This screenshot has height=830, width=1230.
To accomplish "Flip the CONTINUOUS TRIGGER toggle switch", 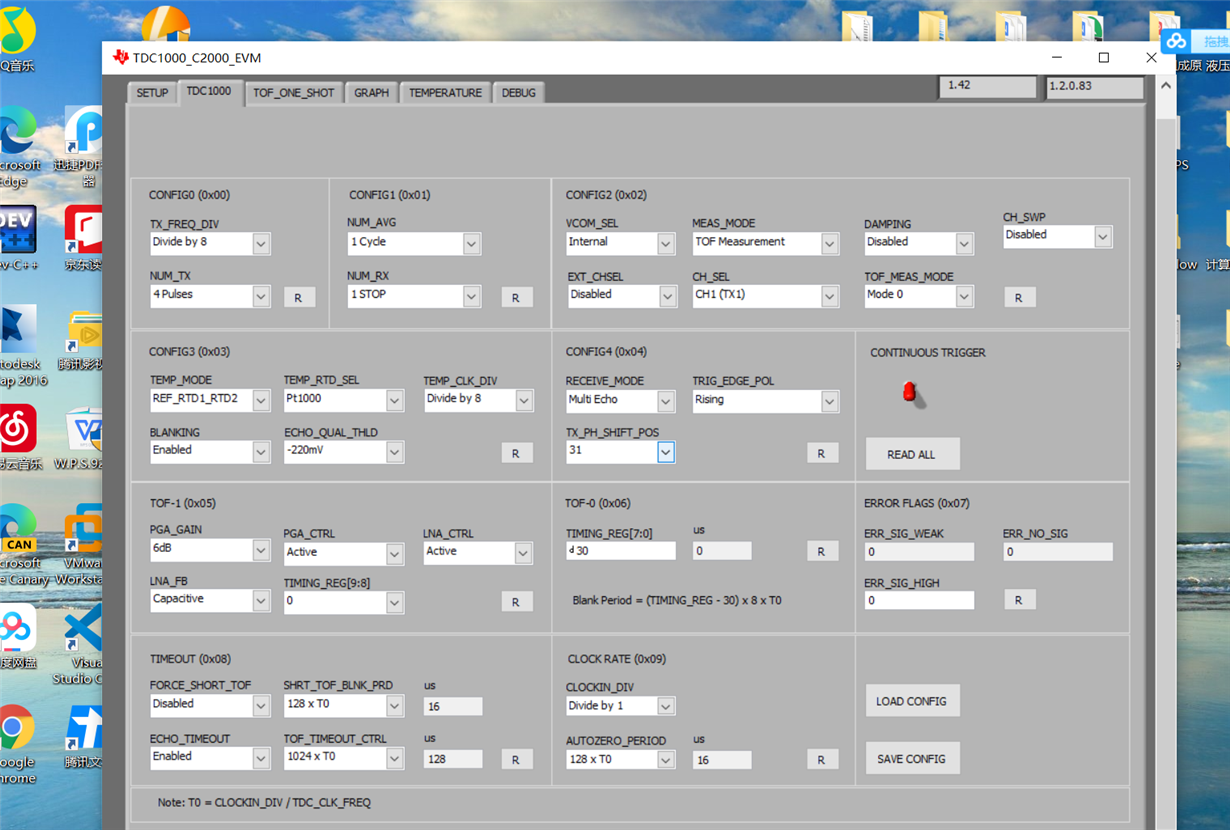I will pyautogui.click(x=910, y=392).
